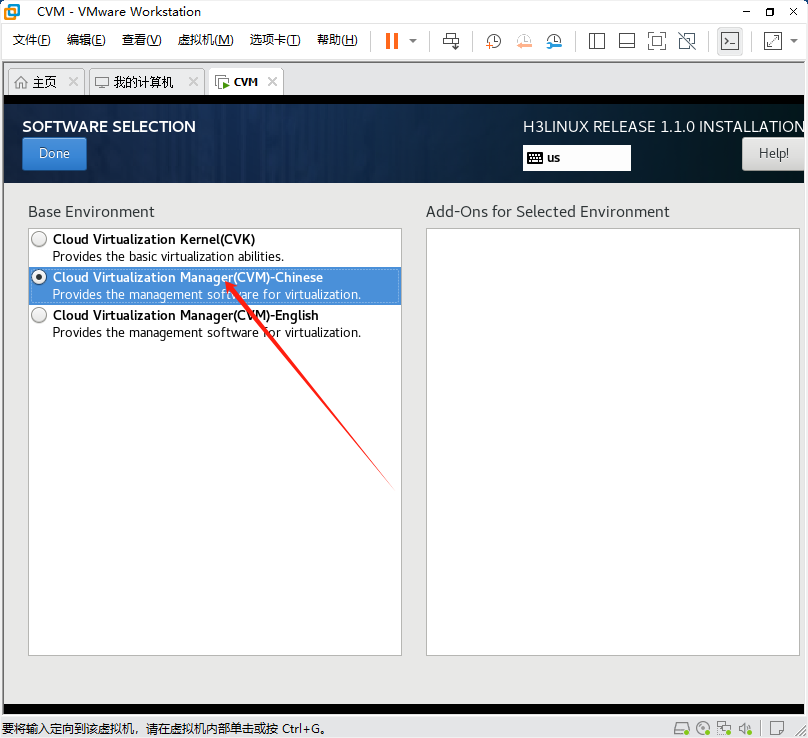Open the 虚拟机(M) menu
The width and height of the screenshot is (808, 738).
205,40
